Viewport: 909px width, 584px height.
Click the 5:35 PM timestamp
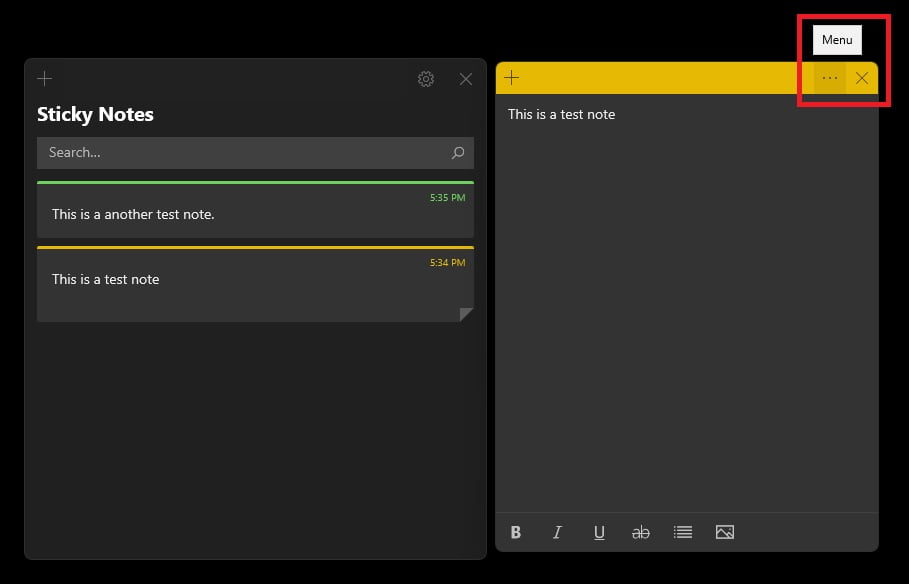point(448,198)
